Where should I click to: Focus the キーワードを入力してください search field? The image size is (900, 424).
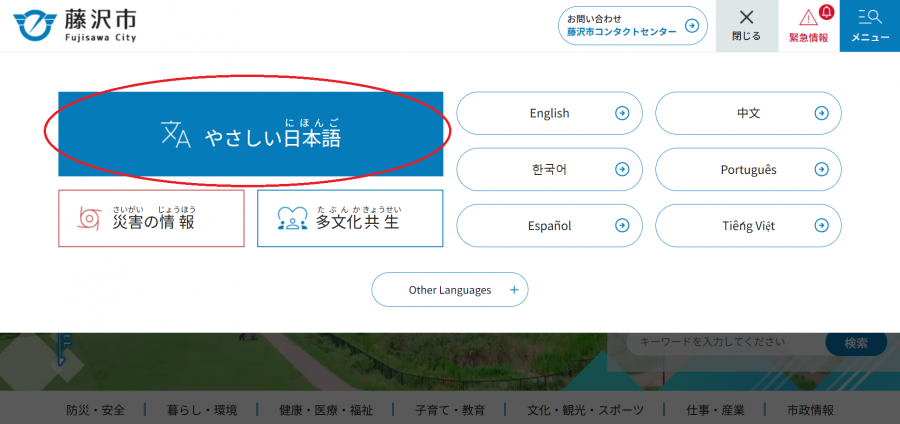(x=726, y=343)
